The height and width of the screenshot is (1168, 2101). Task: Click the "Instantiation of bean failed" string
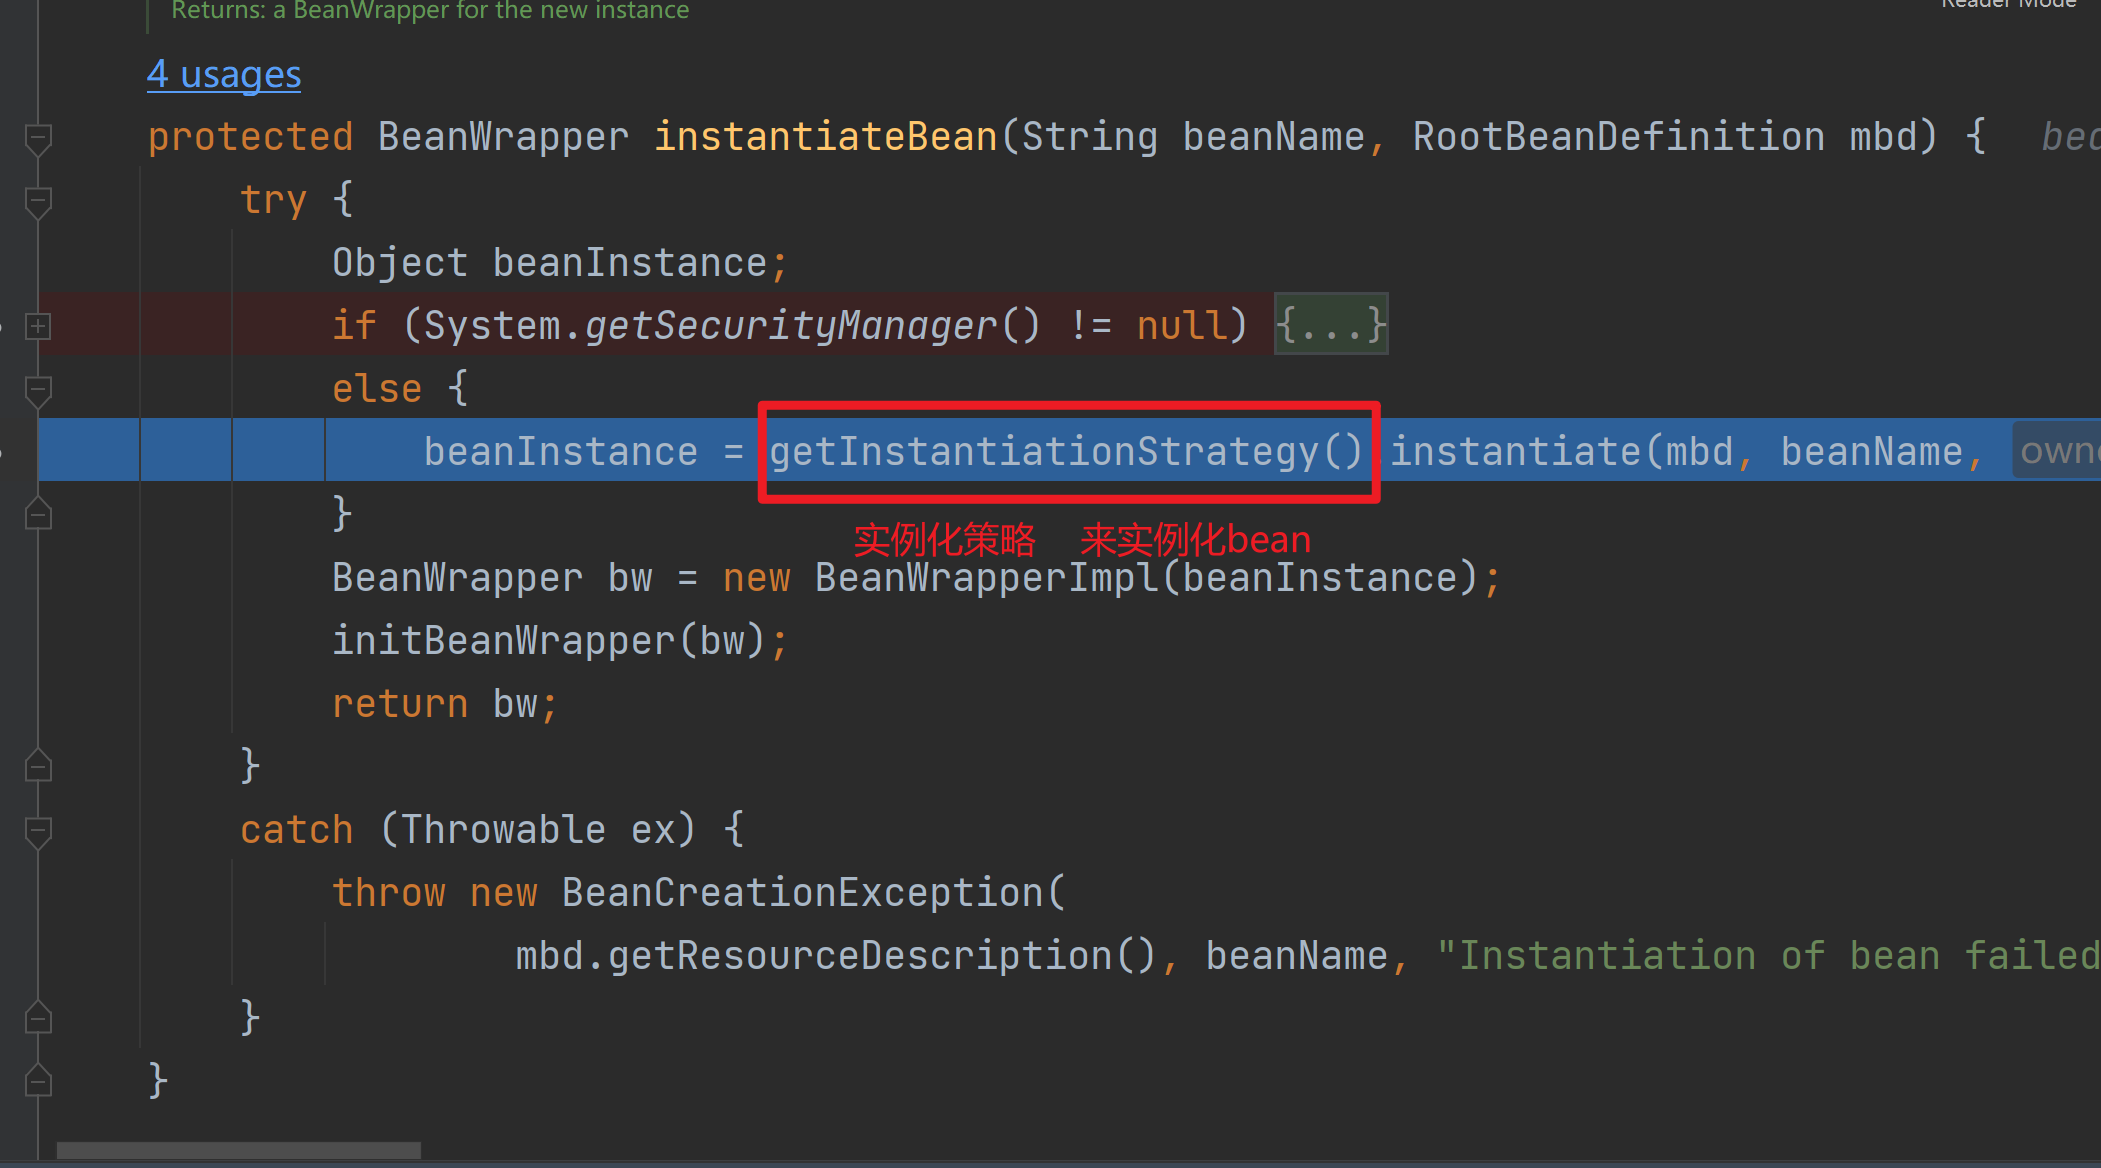1768,956
